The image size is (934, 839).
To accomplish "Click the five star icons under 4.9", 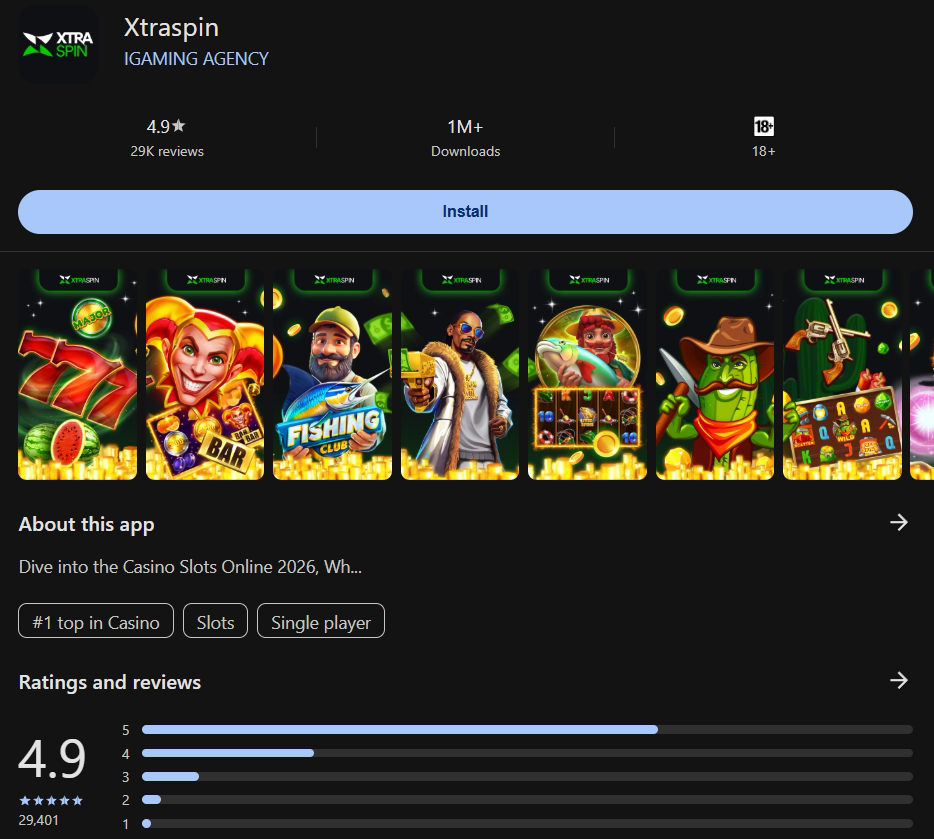I will pos(51,800).
